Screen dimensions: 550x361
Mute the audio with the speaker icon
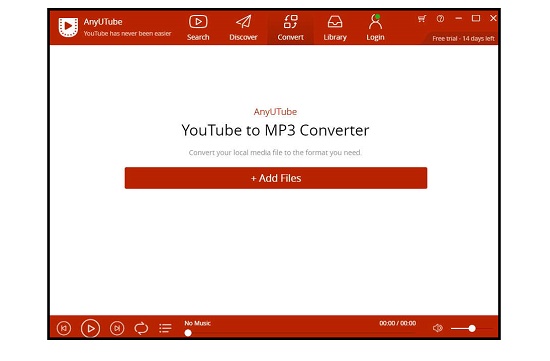pos(437,328)
